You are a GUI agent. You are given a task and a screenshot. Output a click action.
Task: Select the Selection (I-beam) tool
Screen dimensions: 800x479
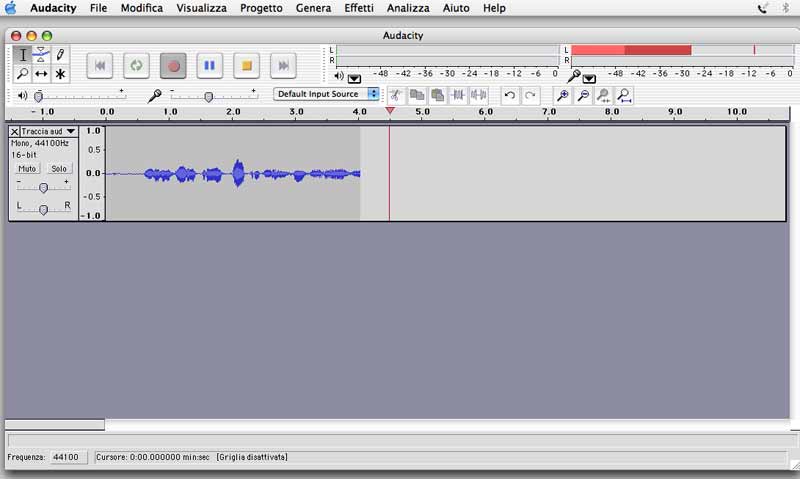tap(22, 55)
